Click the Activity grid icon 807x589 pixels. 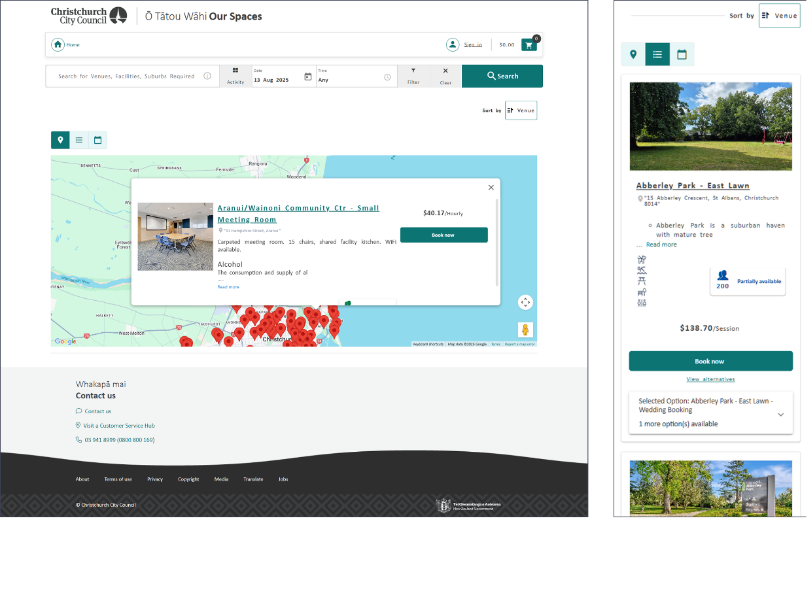coord(235,71)
